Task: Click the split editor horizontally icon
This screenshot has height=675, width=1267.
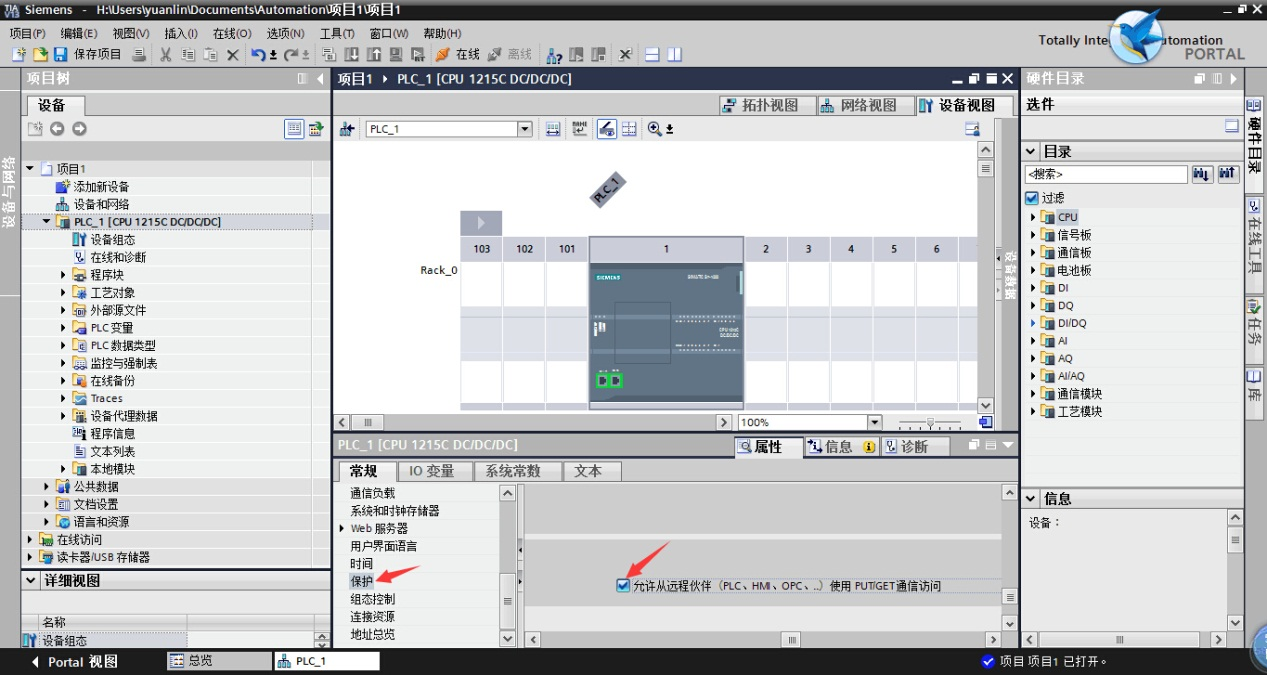Action: point(652,54)
